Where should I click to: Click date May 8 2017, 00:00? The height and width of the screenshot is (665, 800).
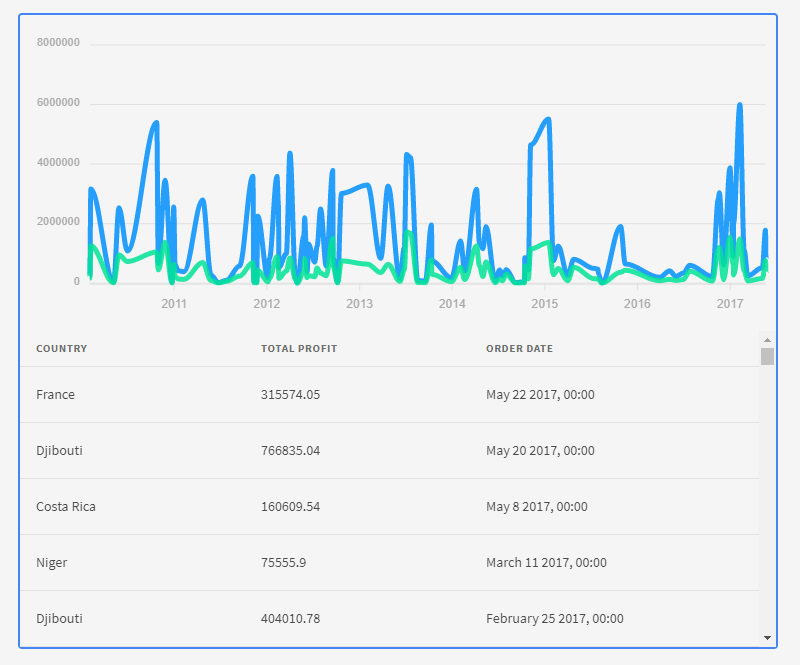[x=537, y=507]
